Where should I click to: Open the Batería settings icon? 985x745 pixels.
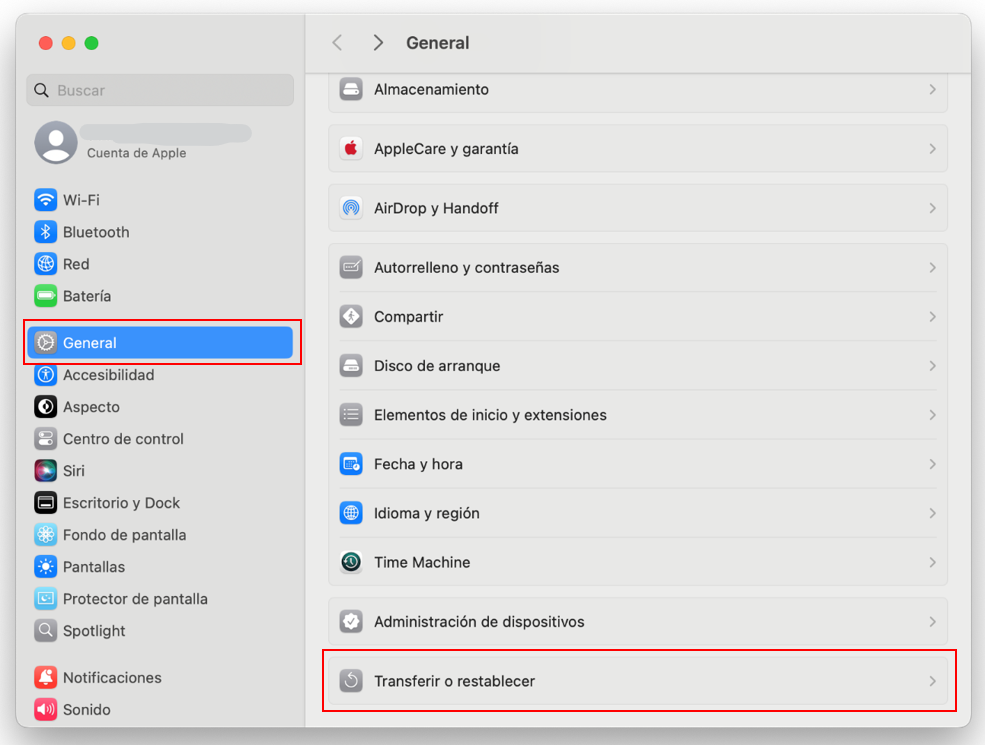point(46,296)
